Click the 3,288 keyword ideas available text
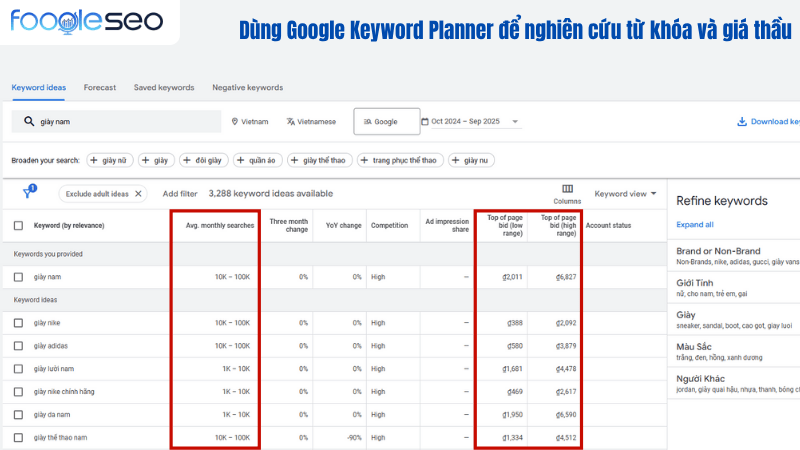The image size is (800, 450). 270,194
